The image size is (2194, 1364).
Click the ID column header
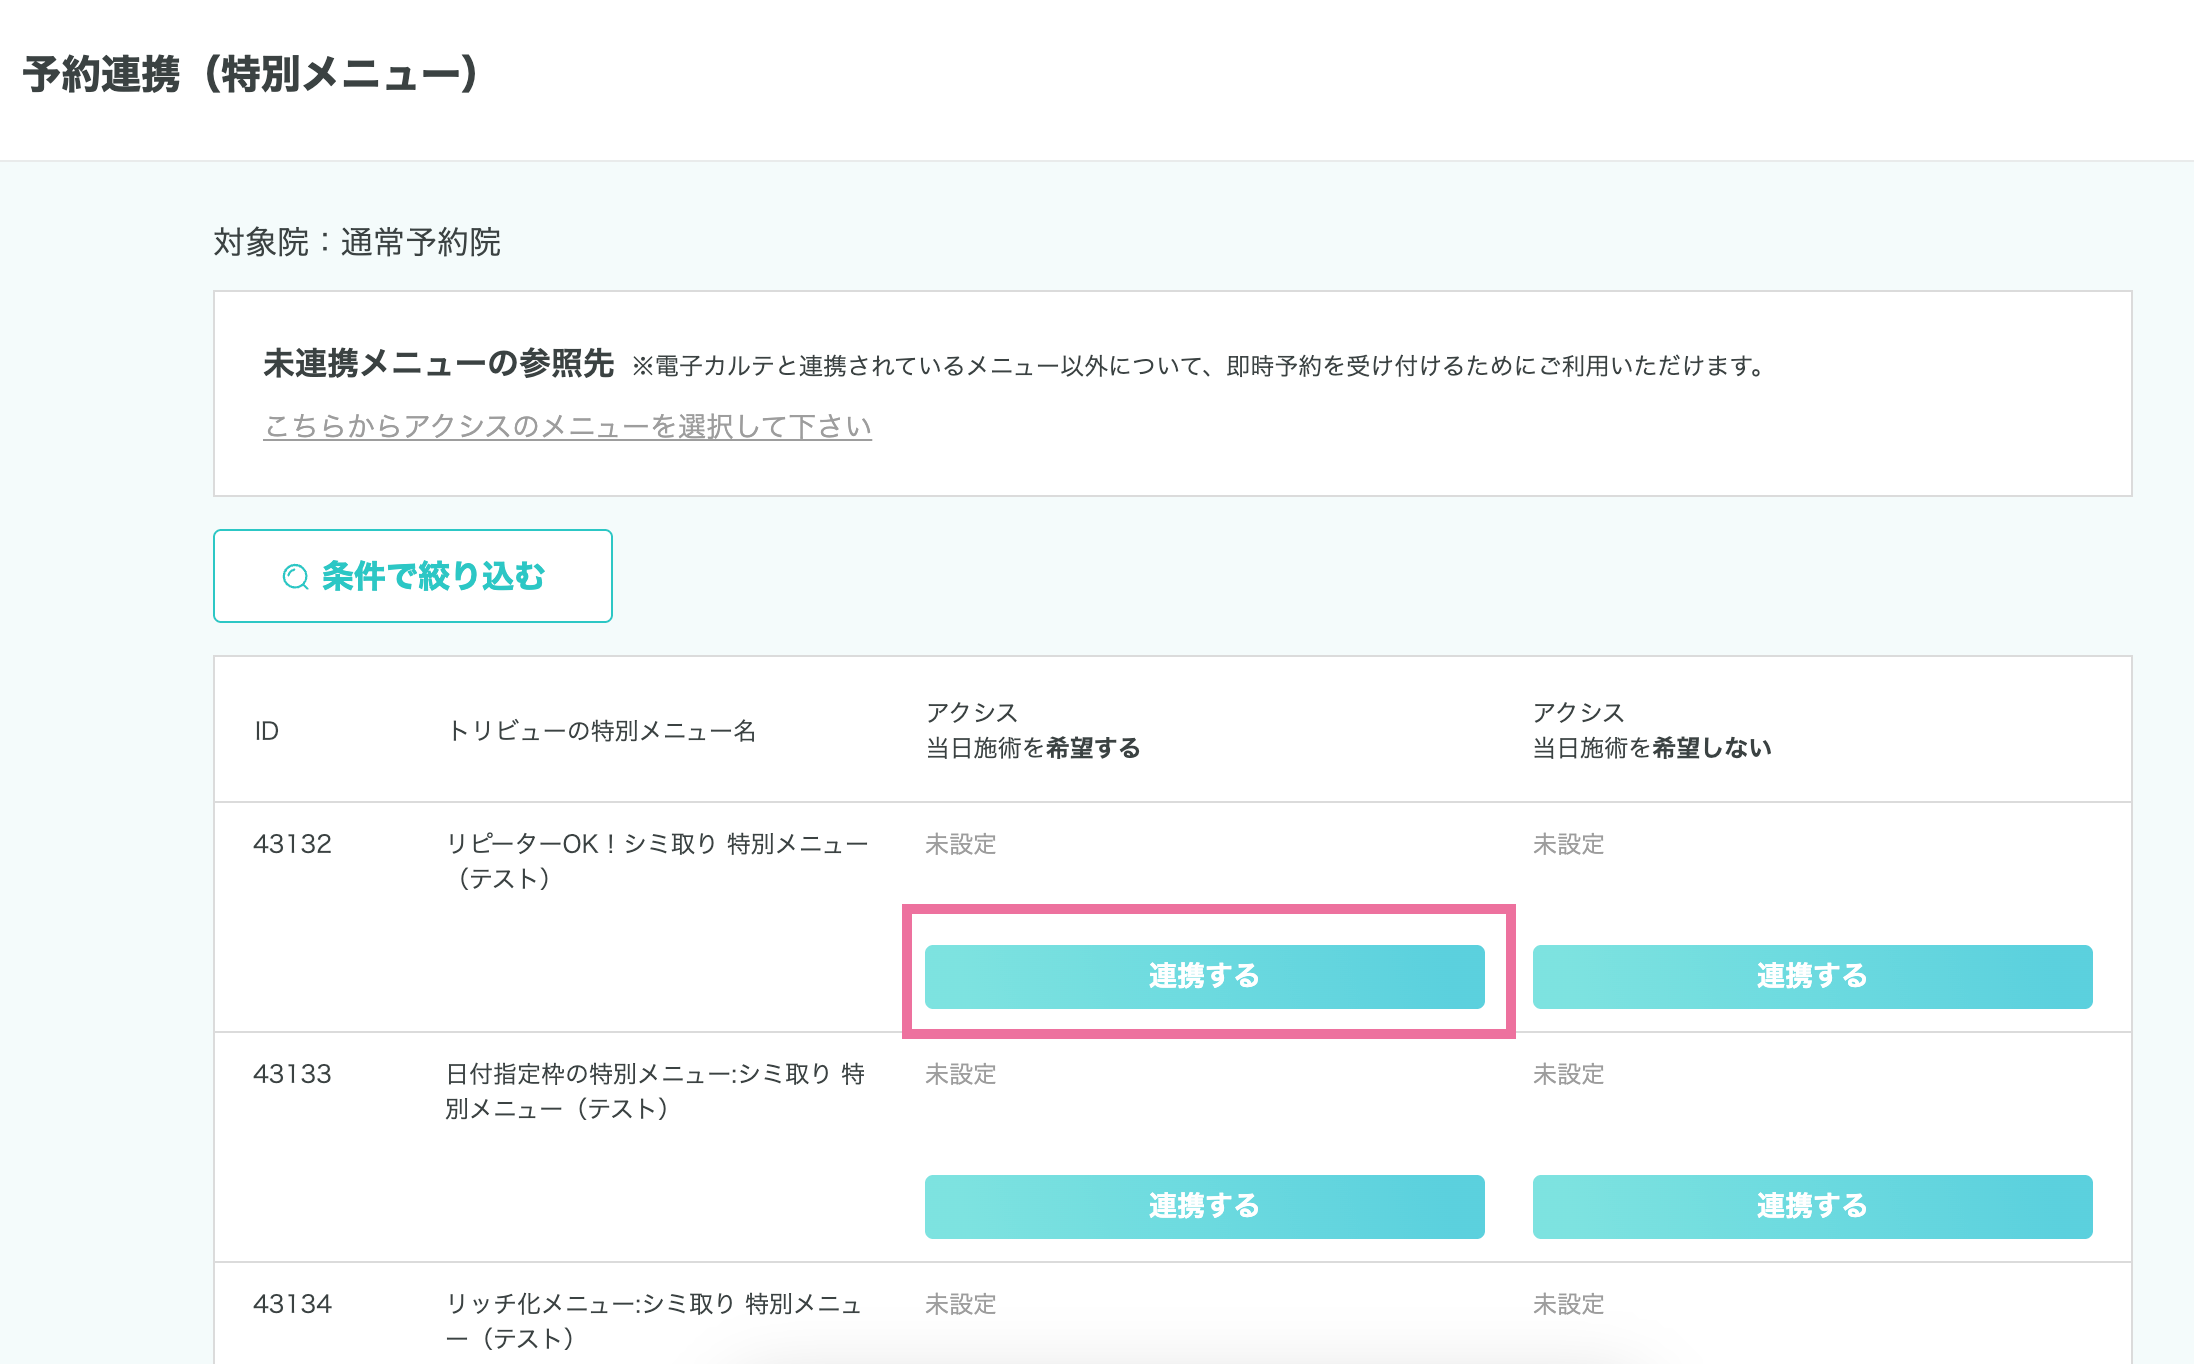point(266,731)
